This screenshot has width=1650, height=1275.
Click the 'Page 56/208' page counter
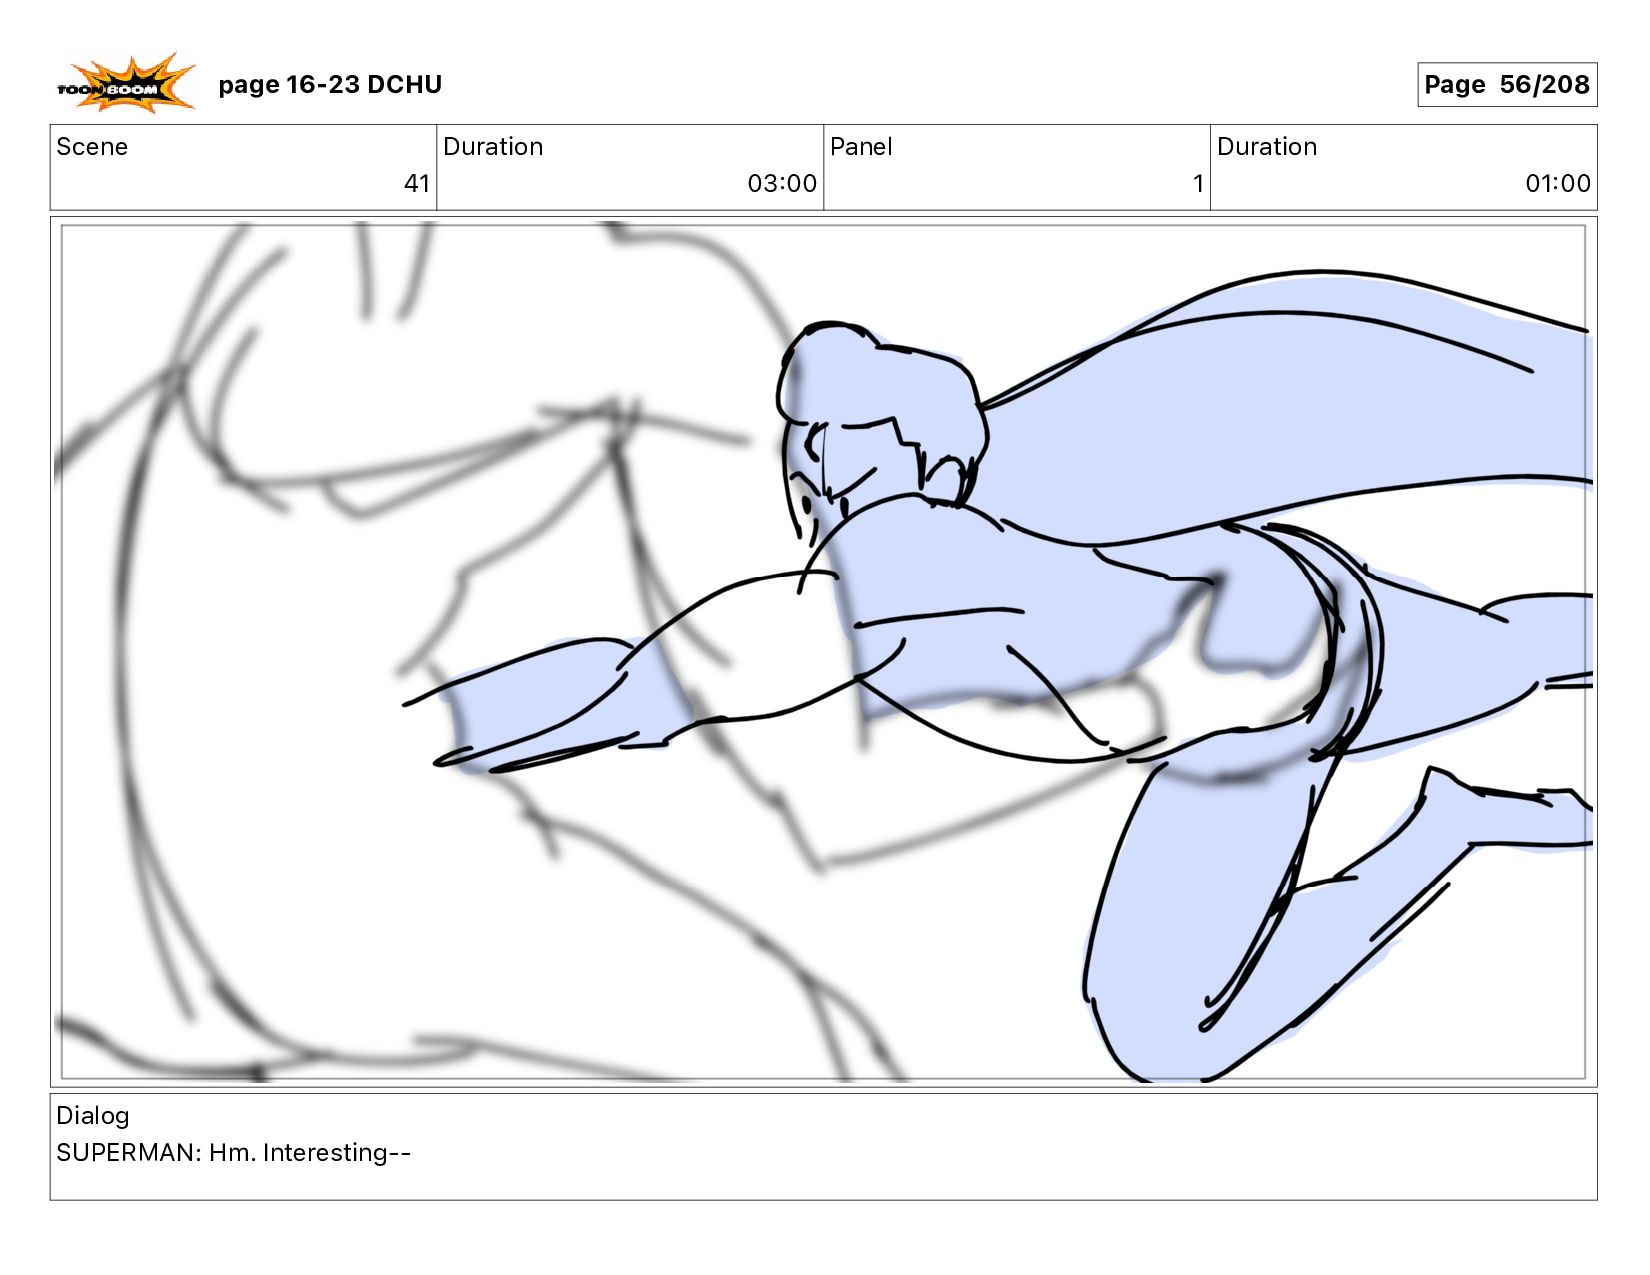(1507, 85)
